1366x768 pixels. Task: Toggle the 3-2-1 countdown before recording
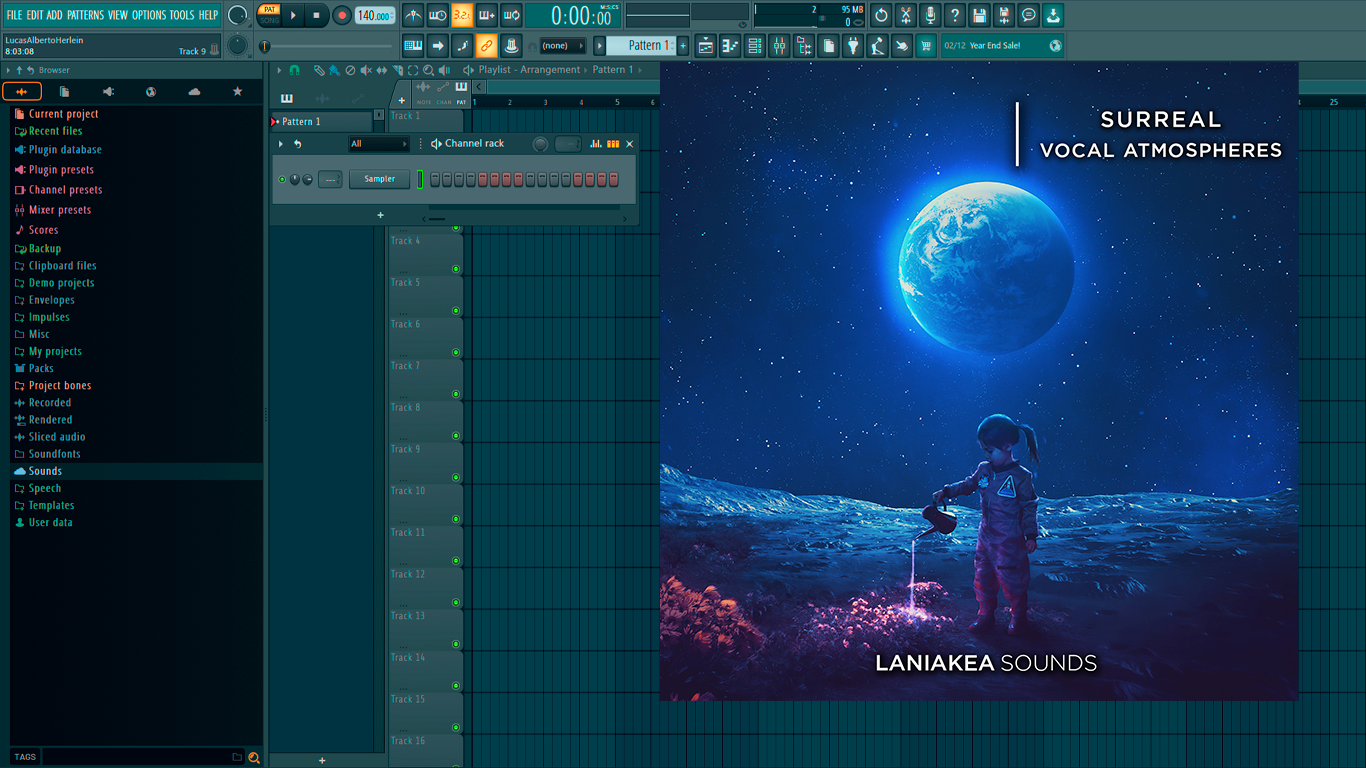[462, 15]
